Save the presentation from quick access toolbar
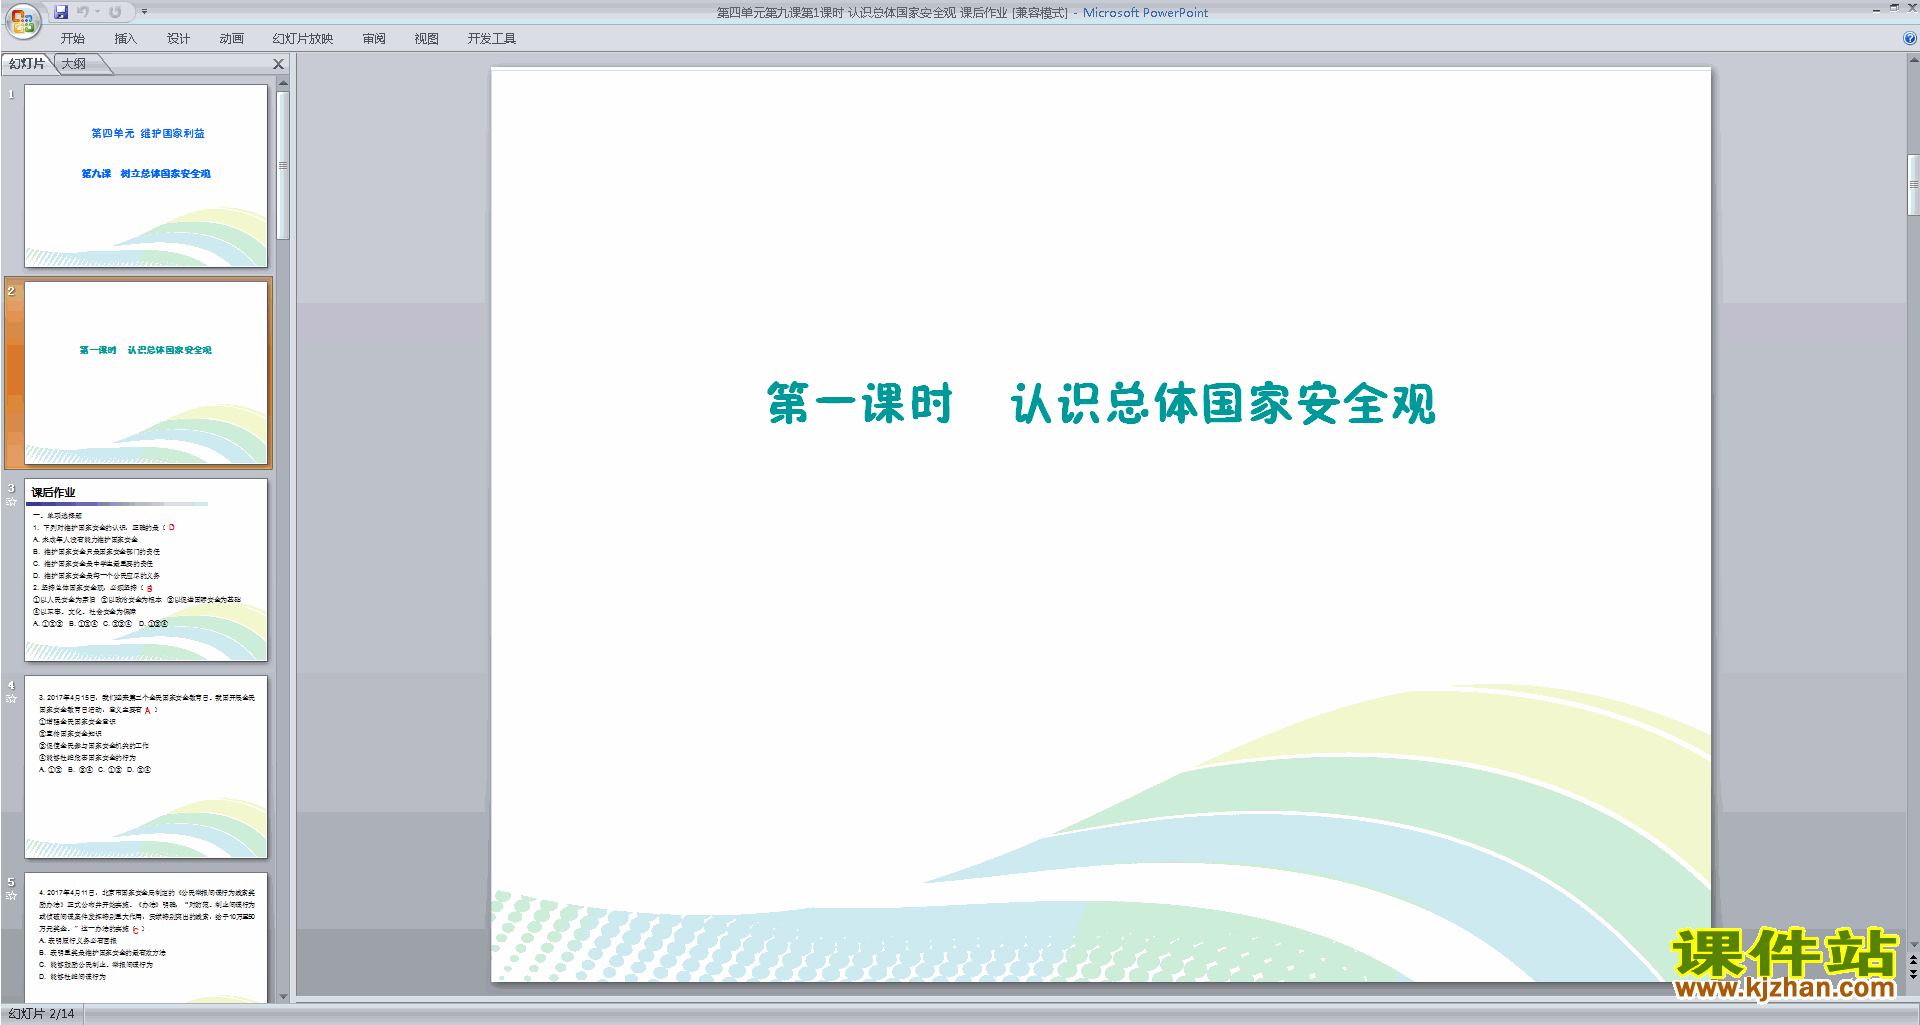Viewport: 1920px width, 1025px height. click(61, 12)
